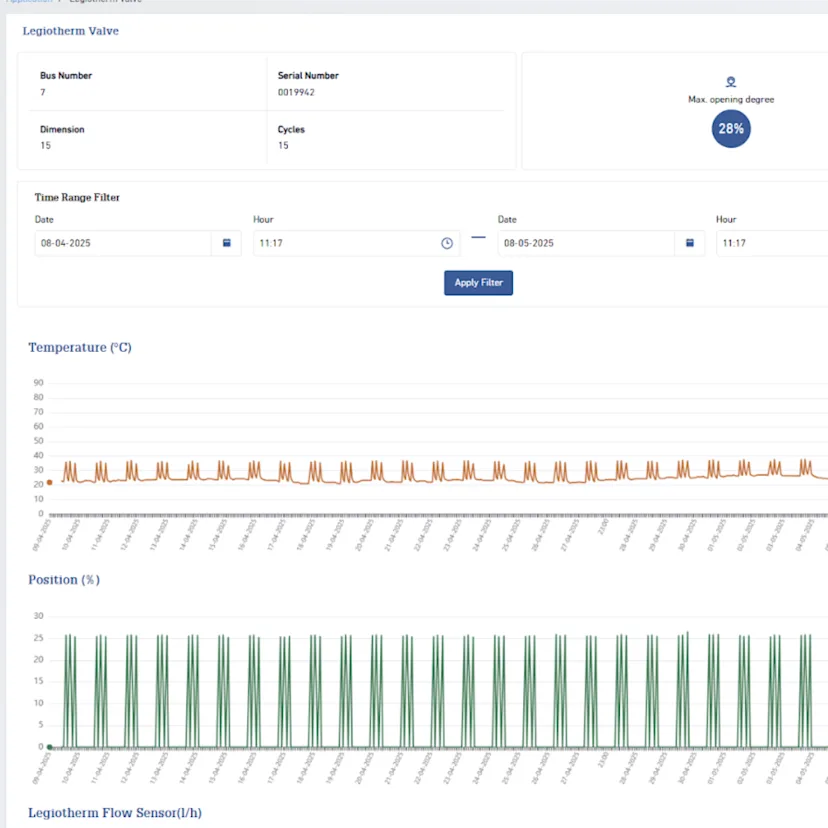The width and height of the screenshot is (828, 828).
Task: Click the Cycles label
Action: (x=291, y=129)
